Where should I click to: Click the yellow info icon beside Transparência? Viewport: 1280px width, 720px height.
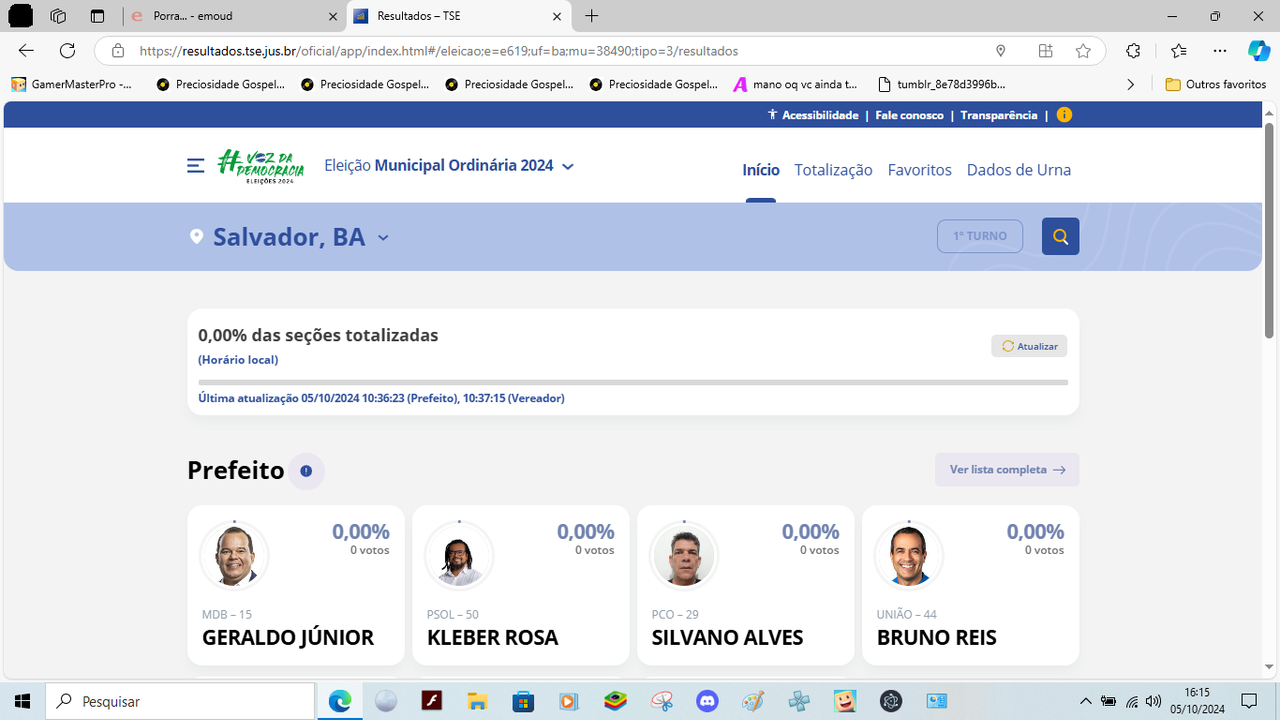[1064, 115]
